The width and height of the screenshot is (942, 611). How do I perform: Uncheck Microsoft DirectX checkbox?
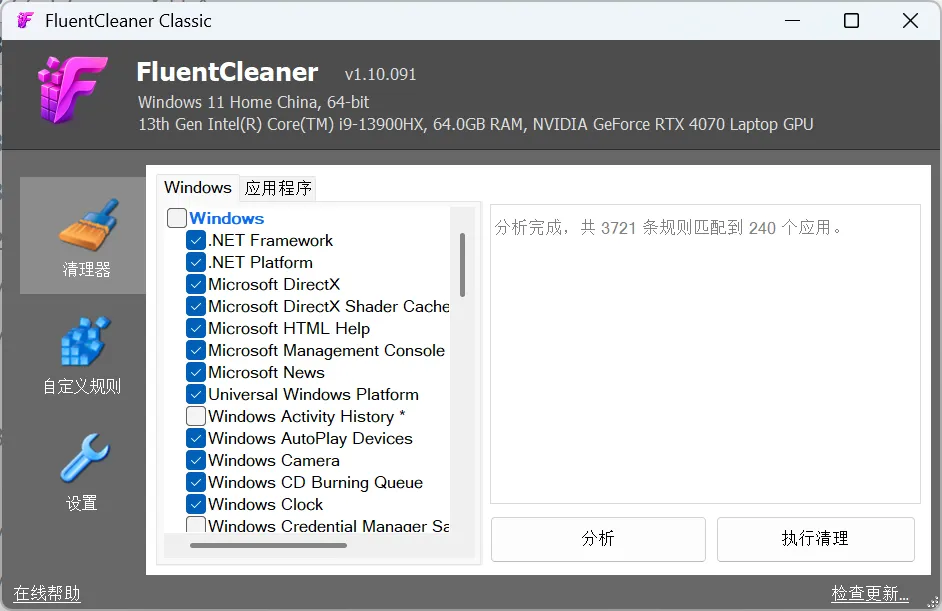coord(196,284)
